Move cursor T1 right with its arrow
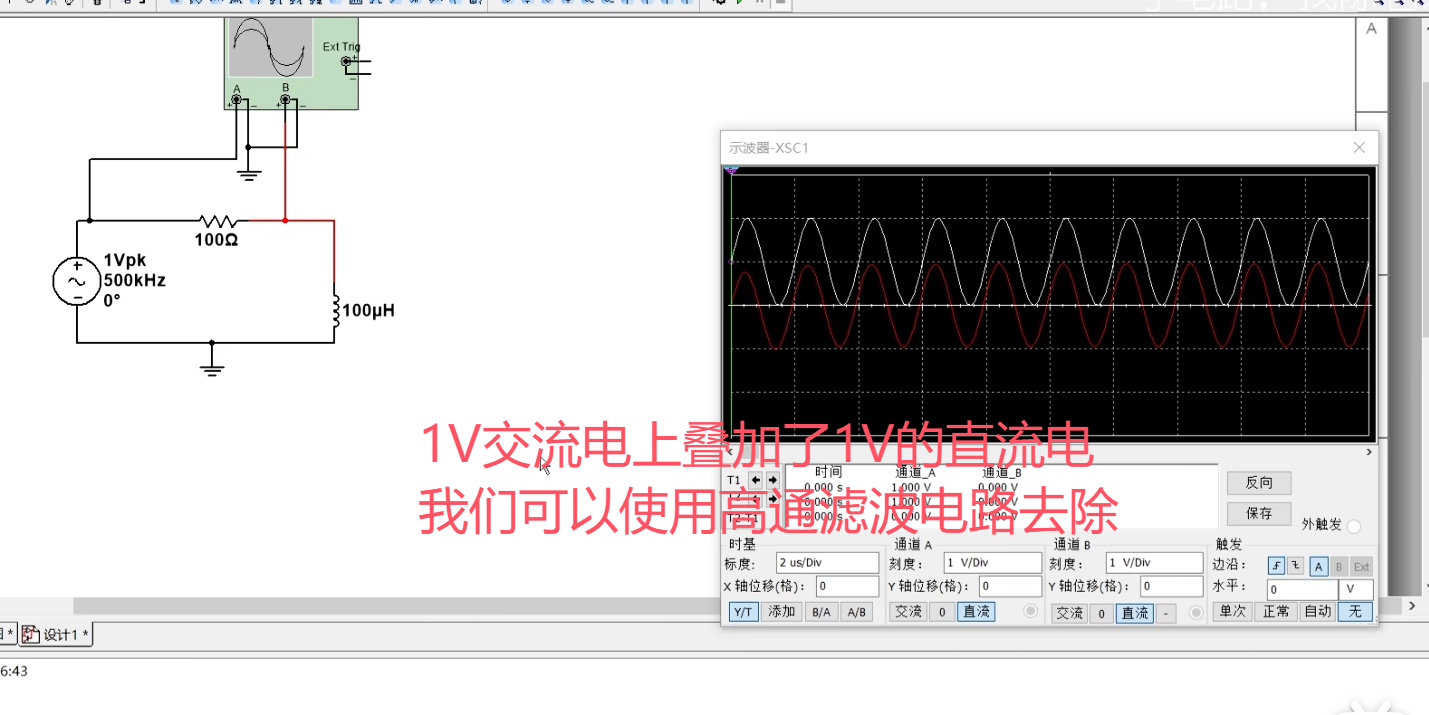 pos(772,480)
